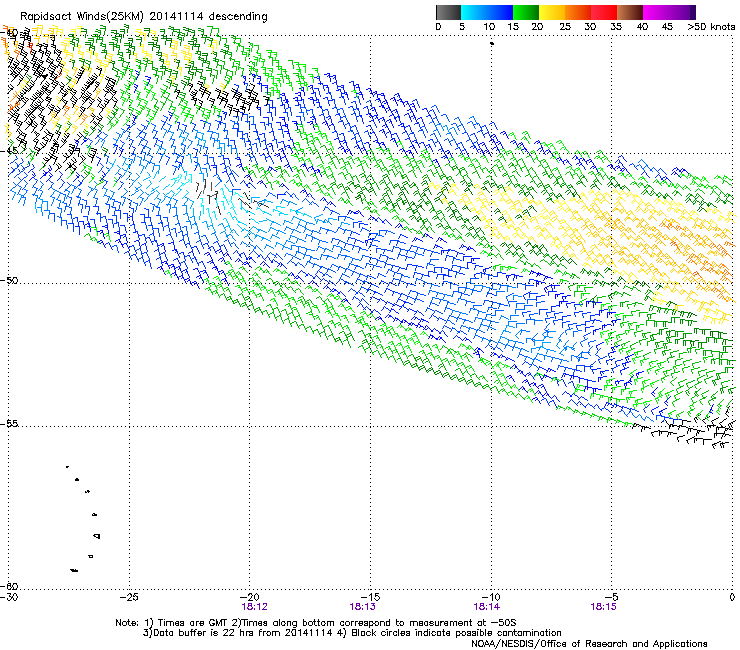Viewport: 740px width, 650px height.
Task: Click the '45' label under the color legend
Action: click(x=667, y=27)
